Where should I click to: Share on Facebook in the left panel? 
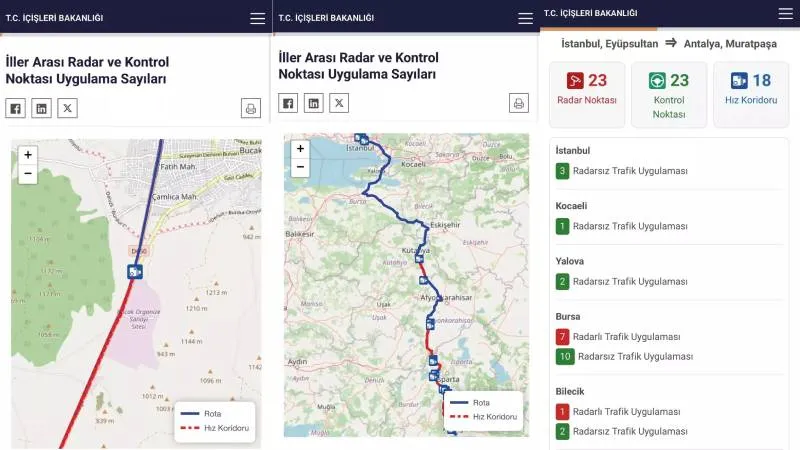click(x=16, y=108)
